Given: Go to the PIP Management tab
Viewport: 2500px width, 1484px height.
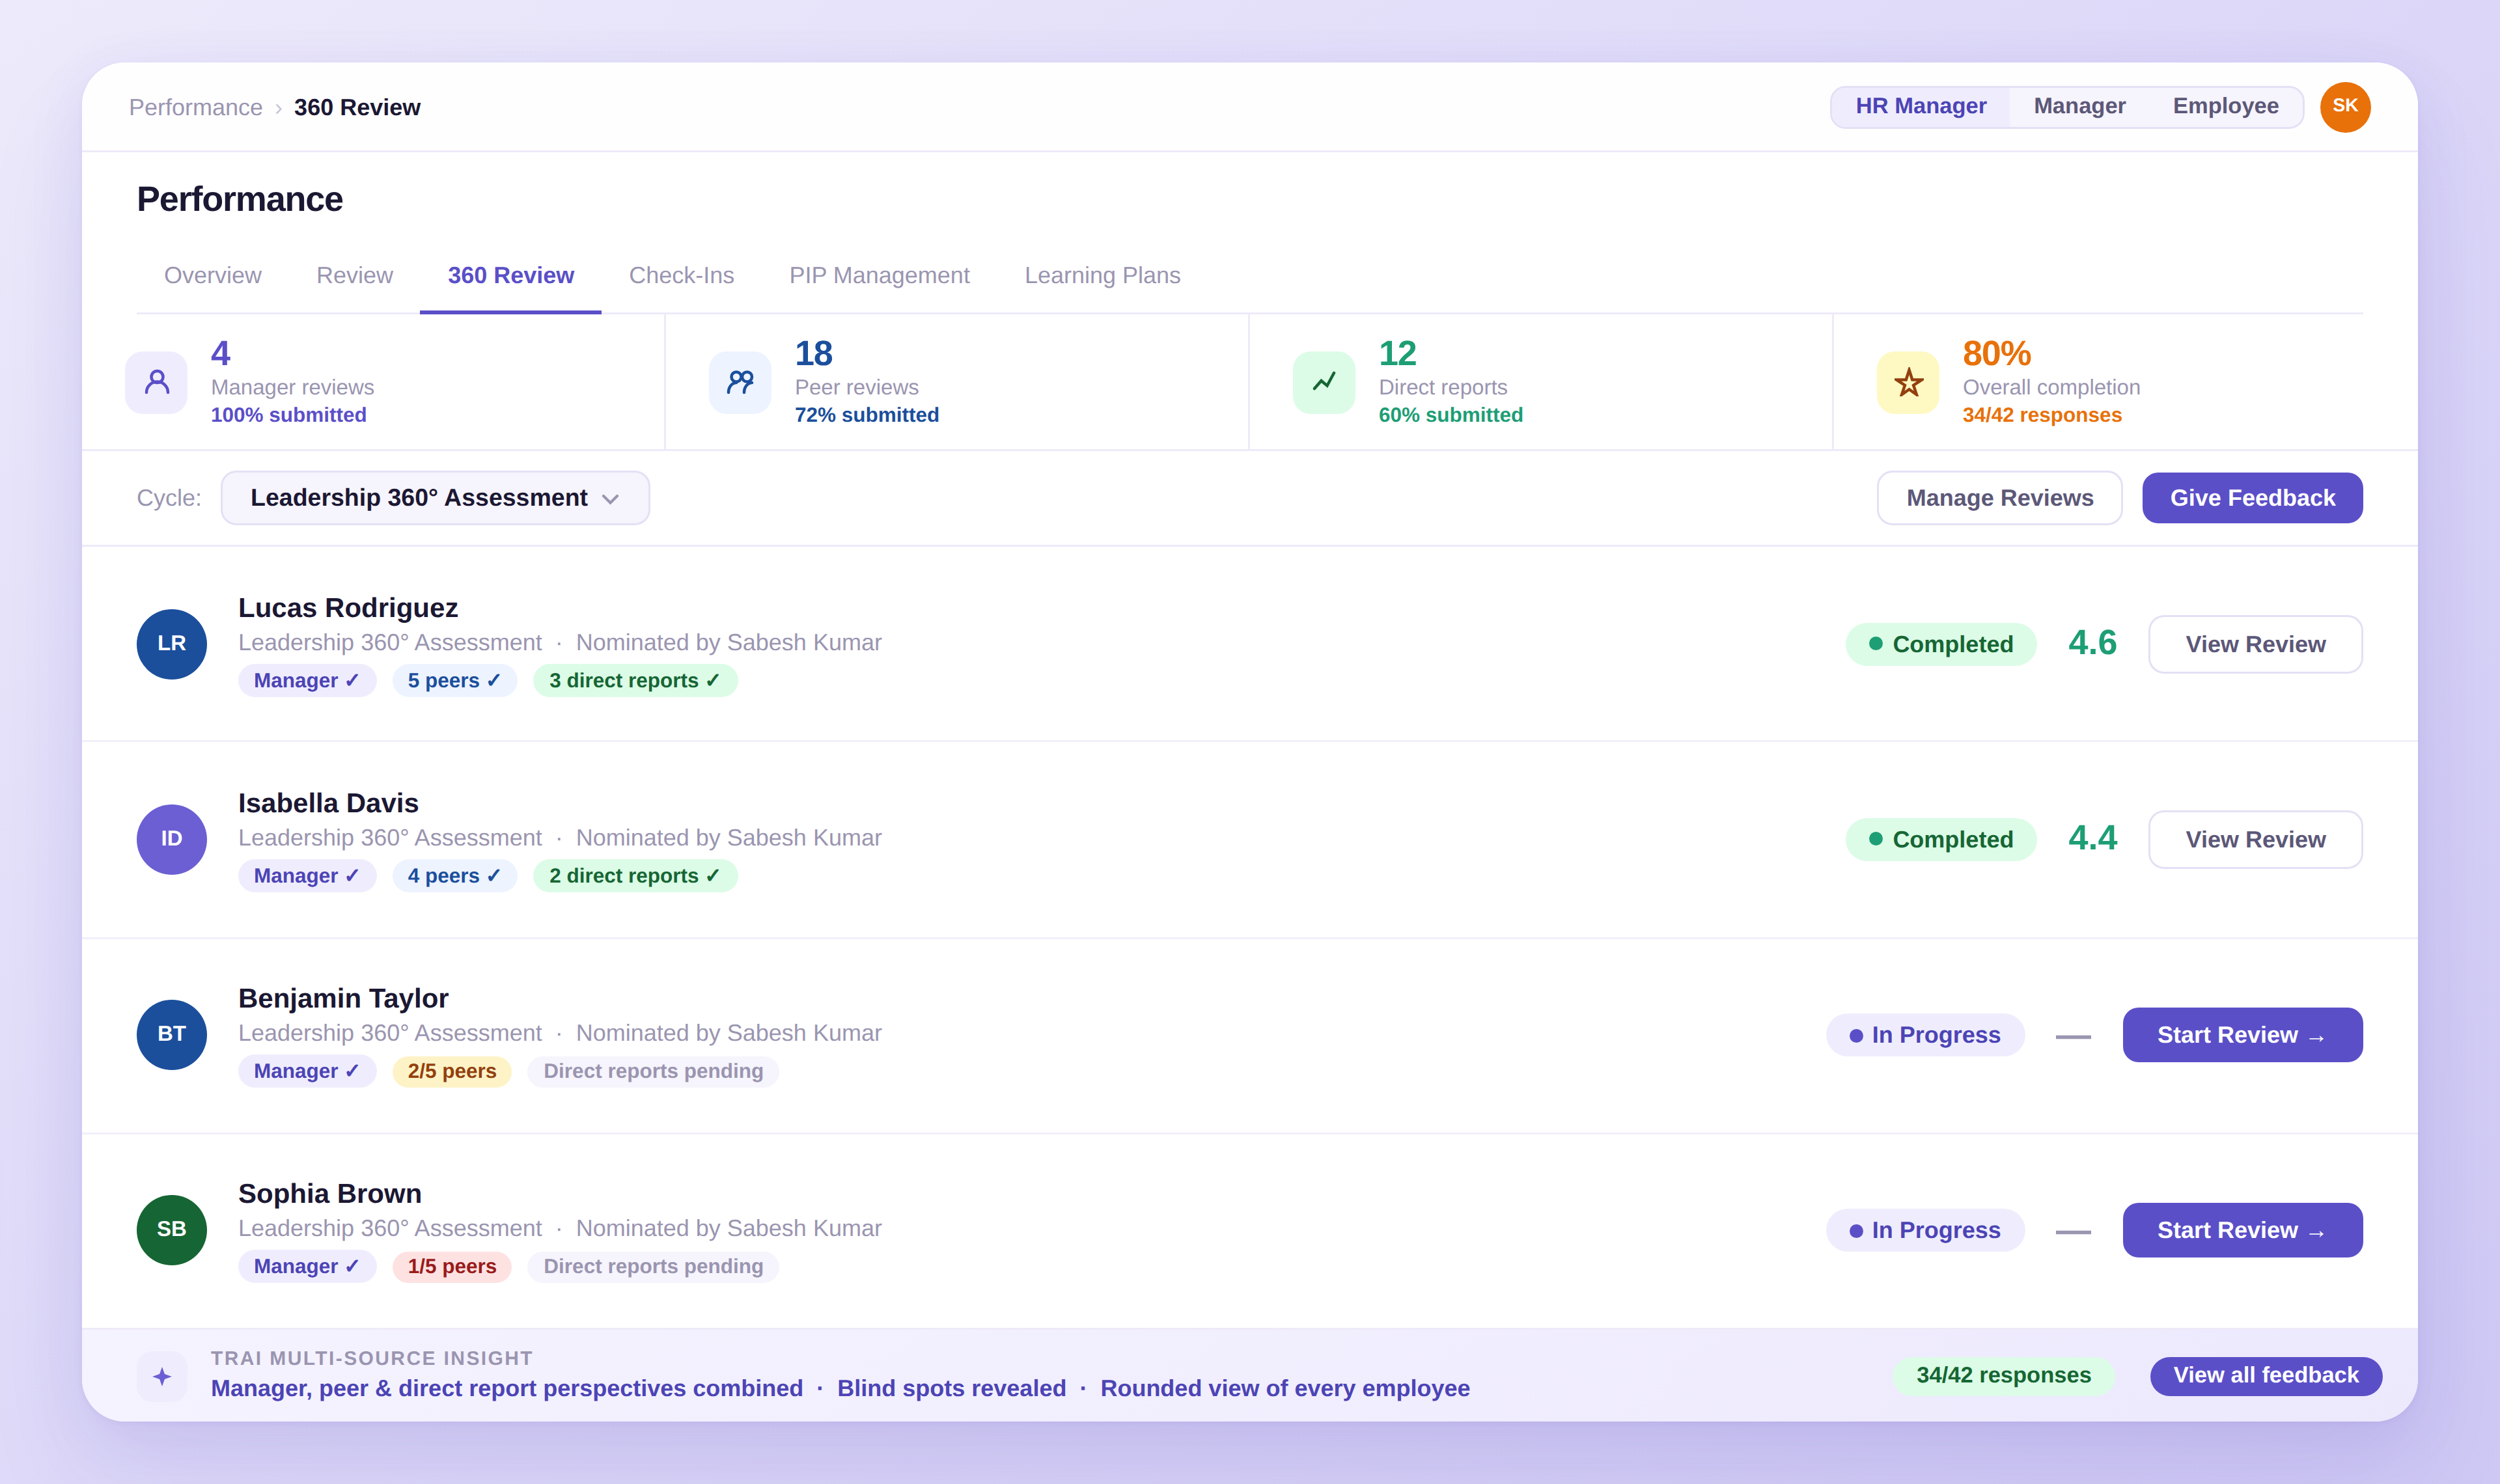Looking at the screenshot, I should point(879,275).
